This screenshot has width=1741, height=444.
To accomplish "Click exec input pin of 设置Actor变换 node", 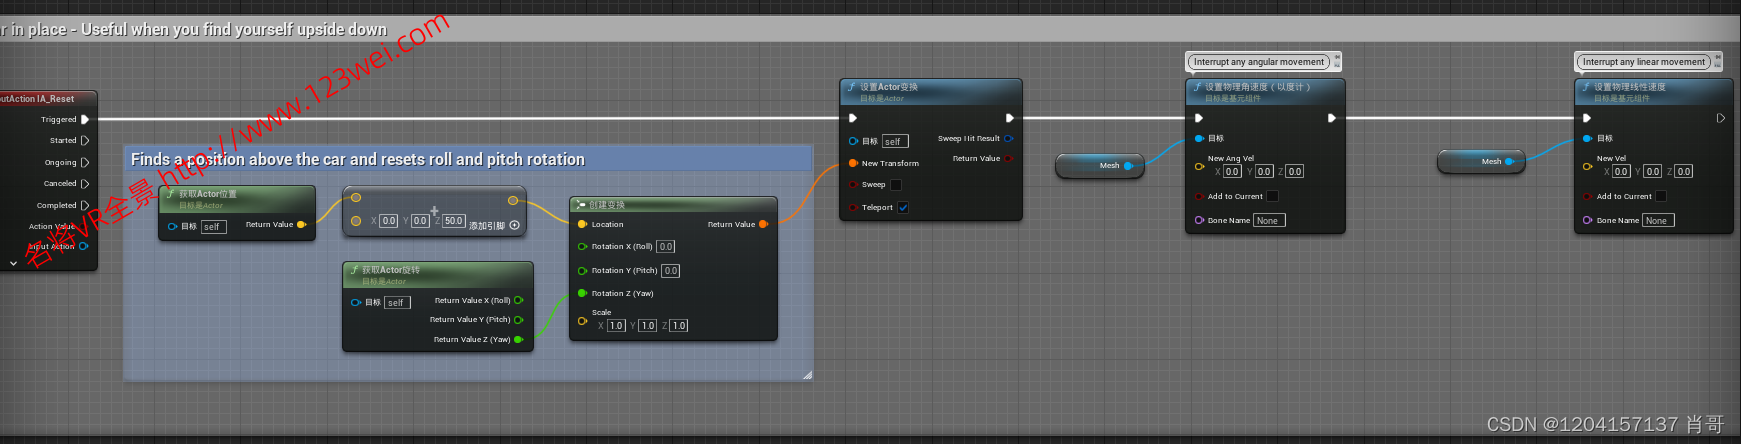I will 853,118.
